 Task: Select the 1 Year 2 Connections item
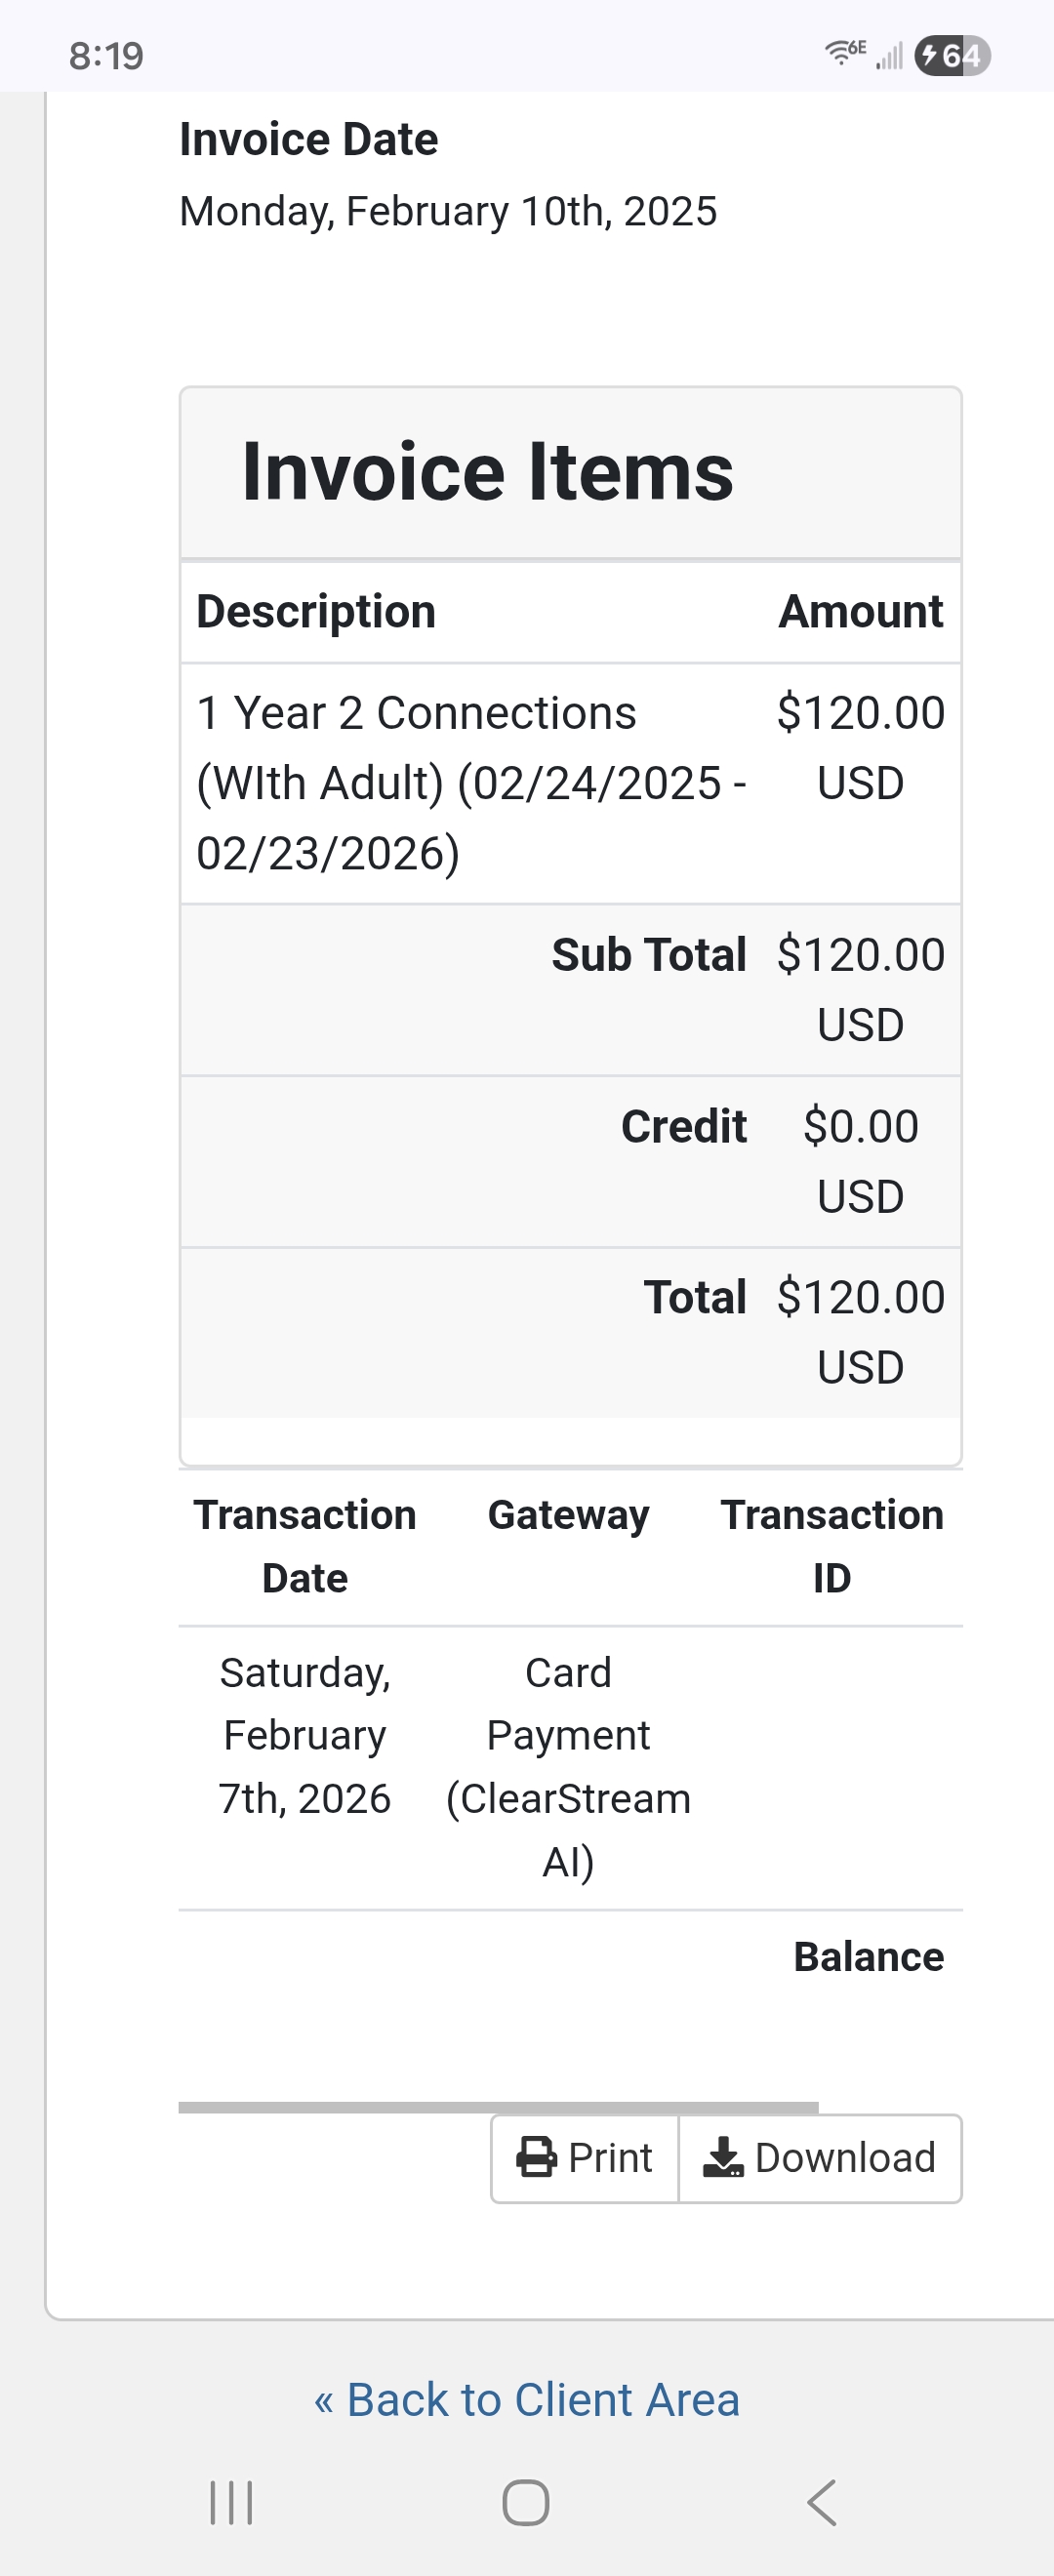[470, 783]
